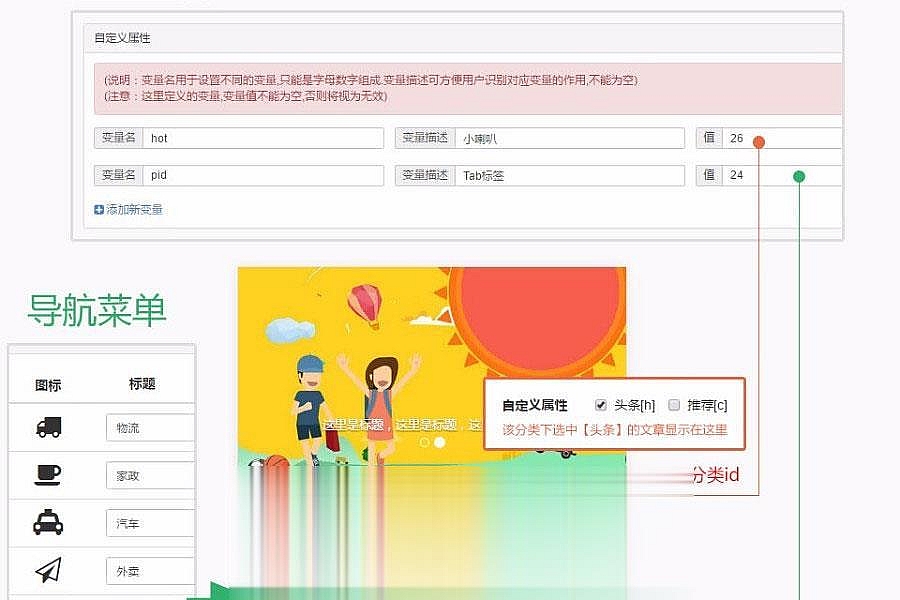This screenshot has height=600, width=900.
Task: Click the 标题 column header
Action: pos(142,384)
